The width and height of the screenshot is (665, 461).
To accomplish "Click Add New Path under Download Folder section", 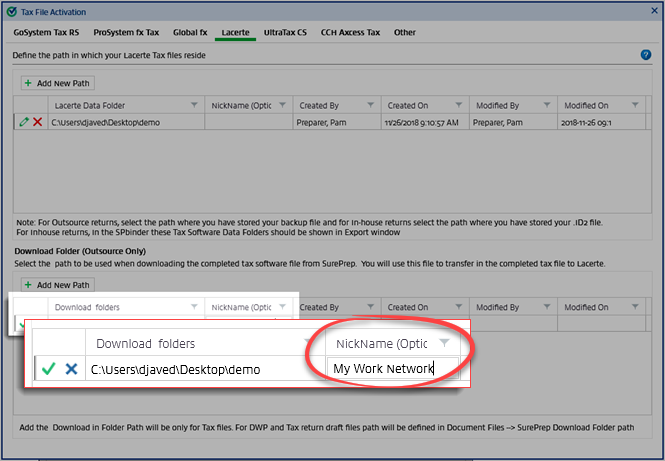I will pos(57,285).
